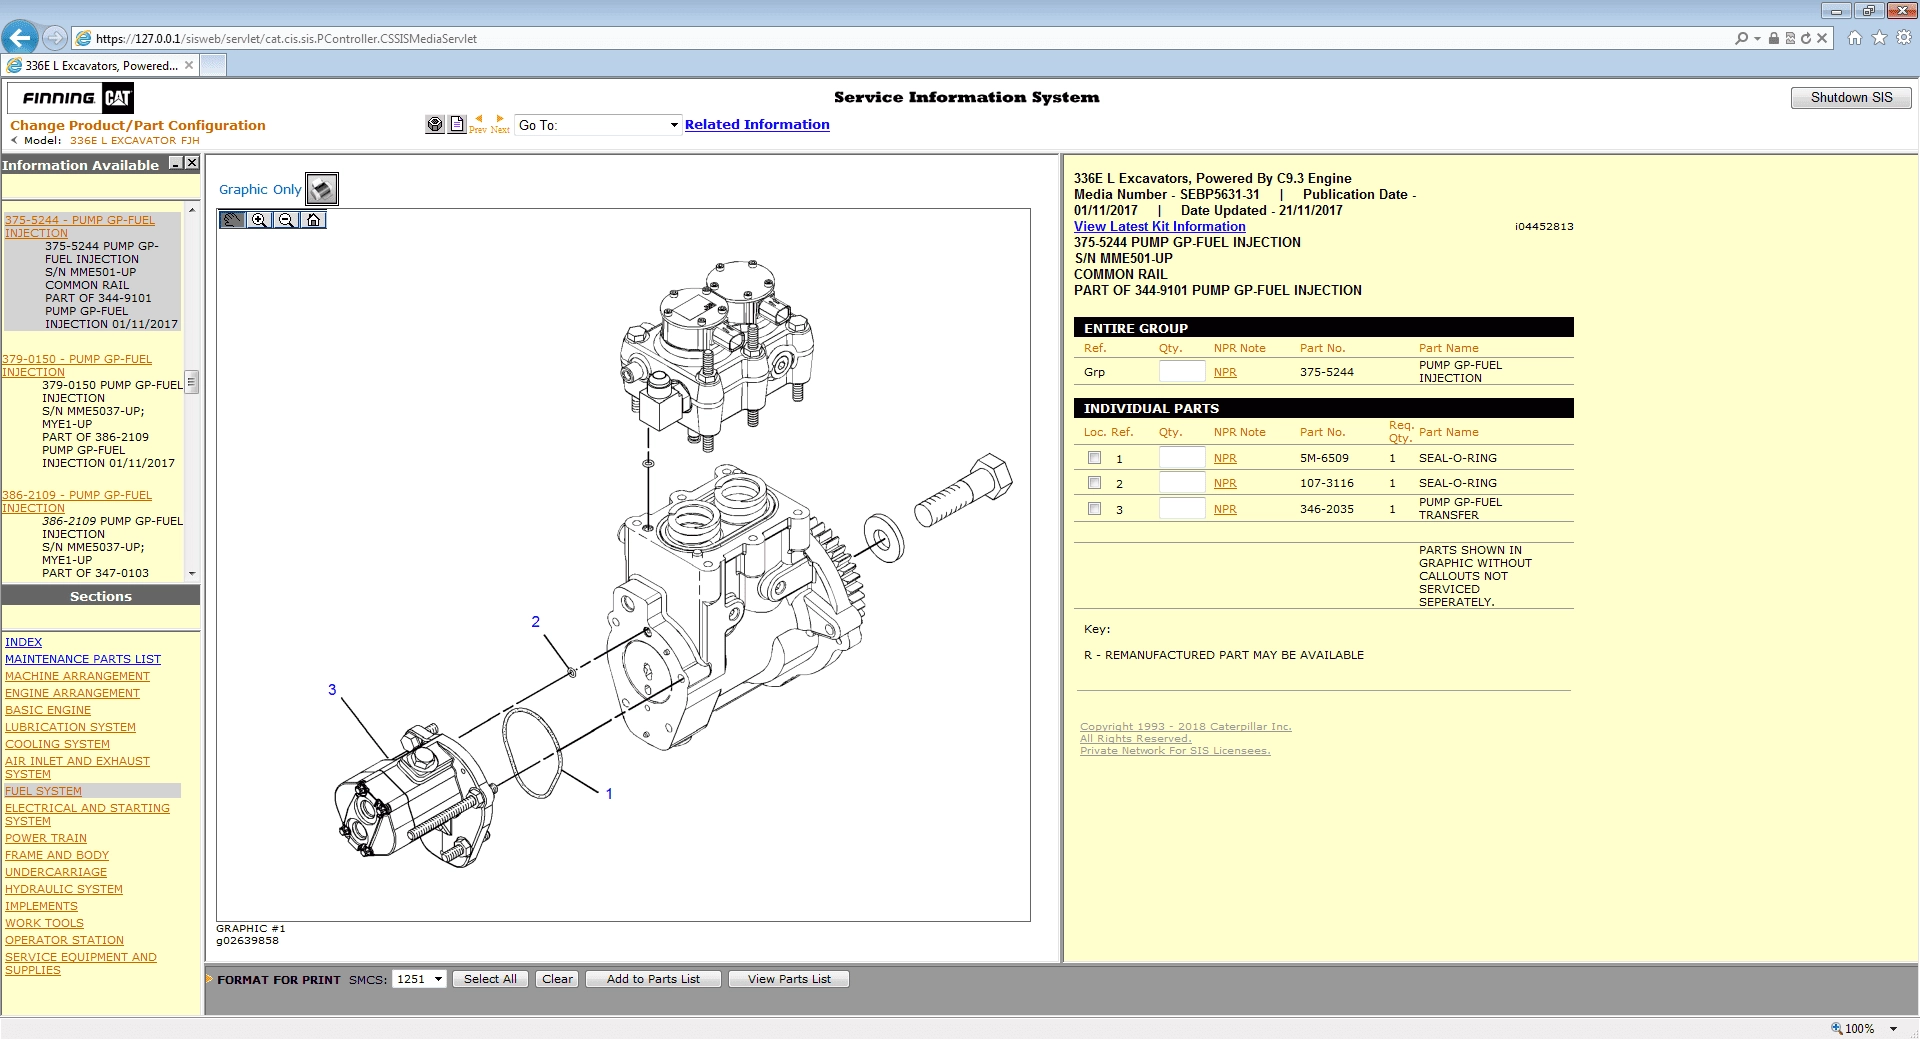Click the compatibility view icon in address bar
The width and height of the screenshot is (1920, 1040).
click(x=1790, y=38)
